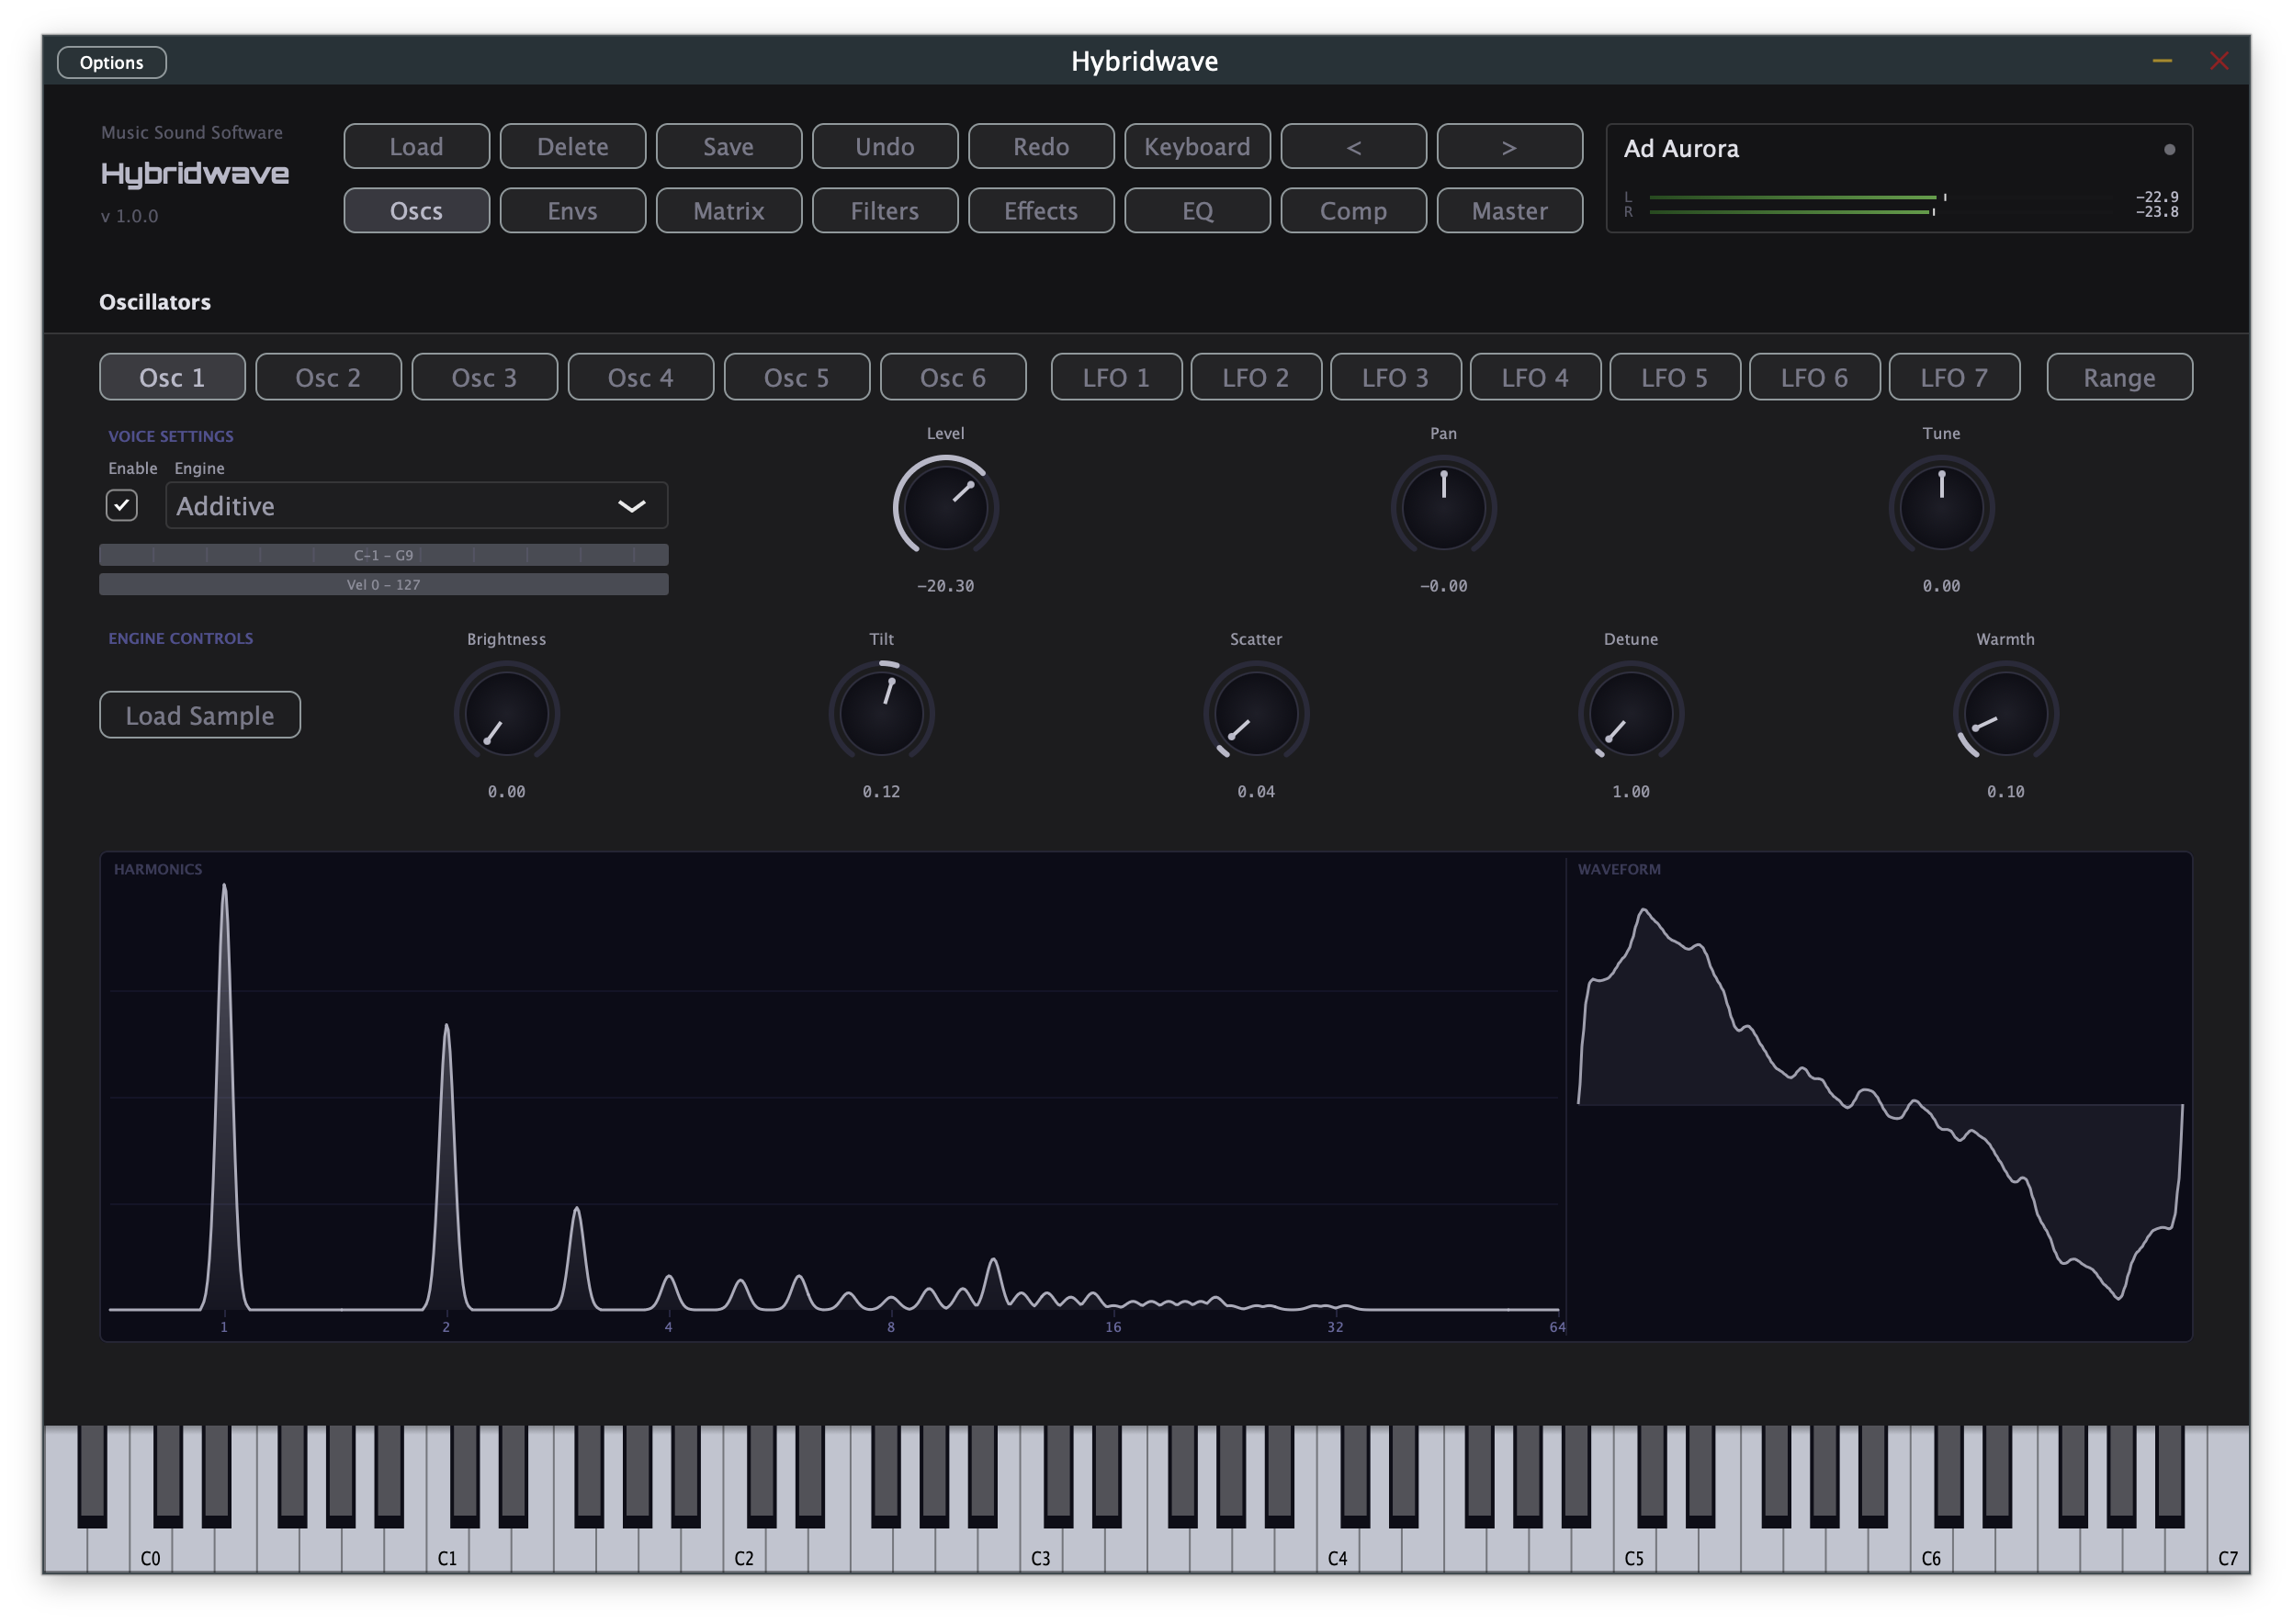Open the EQ tab
Viewport: 2293px width, 1624px height.
pos(1196,210)
